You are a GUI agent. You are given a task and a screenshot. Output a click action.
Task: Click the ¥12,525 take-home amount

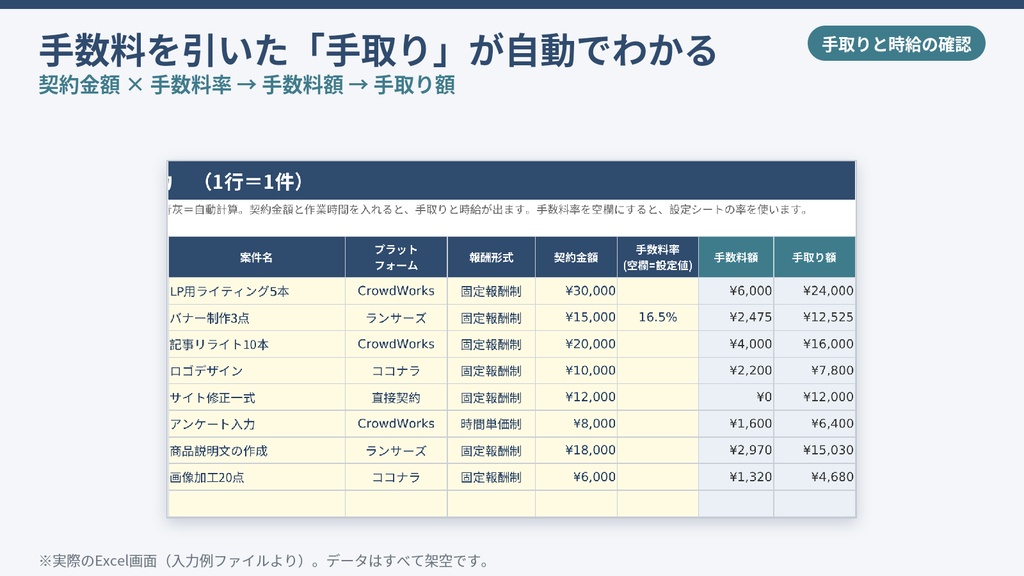click(x=814, y=318)
